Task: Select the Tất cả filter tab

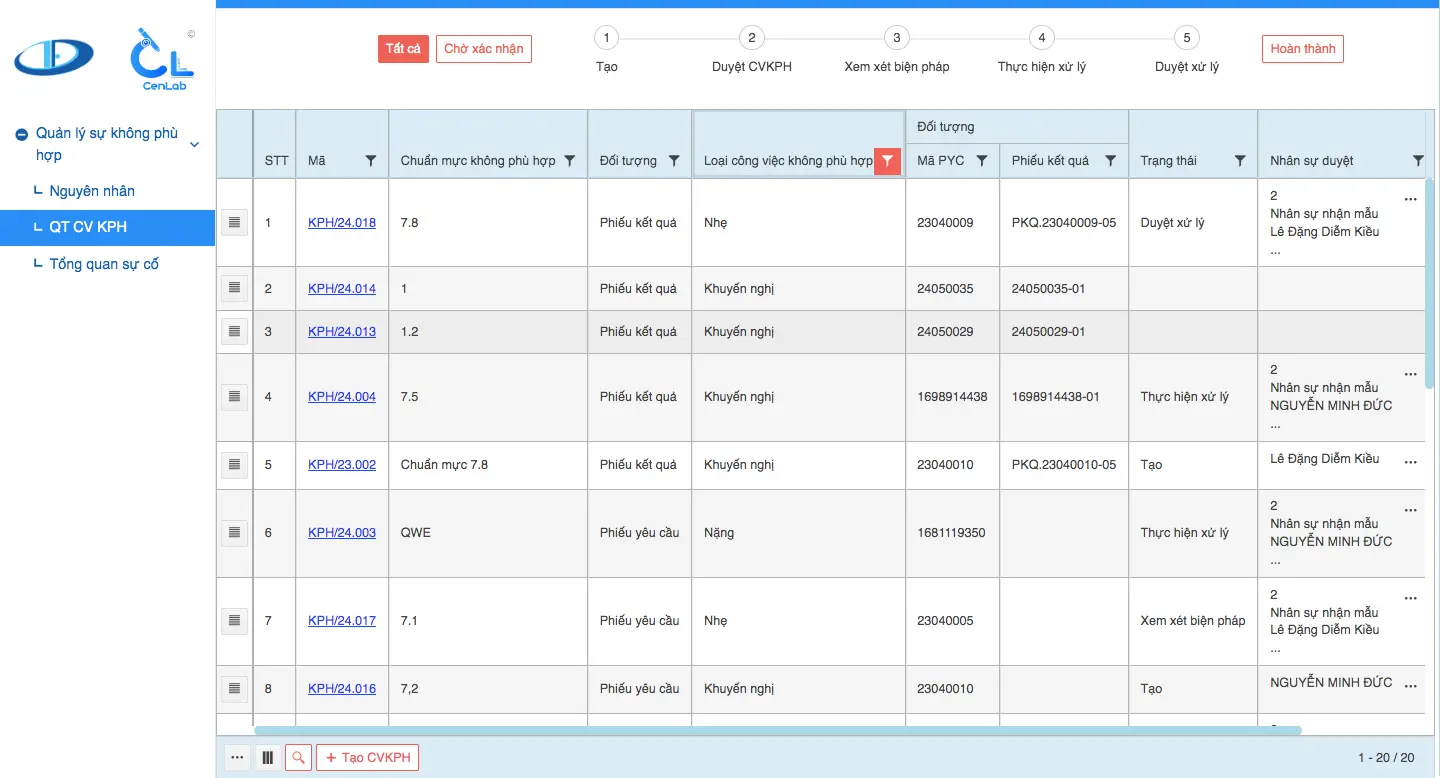Action: tap(403, 49)
